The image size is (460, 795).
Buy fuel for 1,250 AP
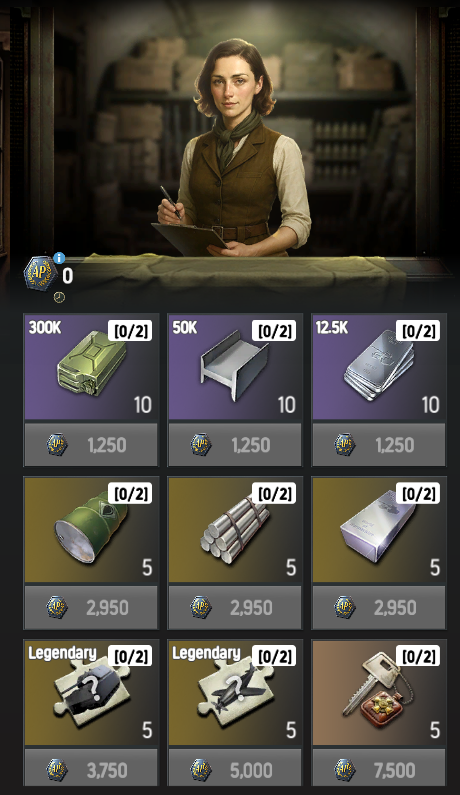[x=91, y=445]
